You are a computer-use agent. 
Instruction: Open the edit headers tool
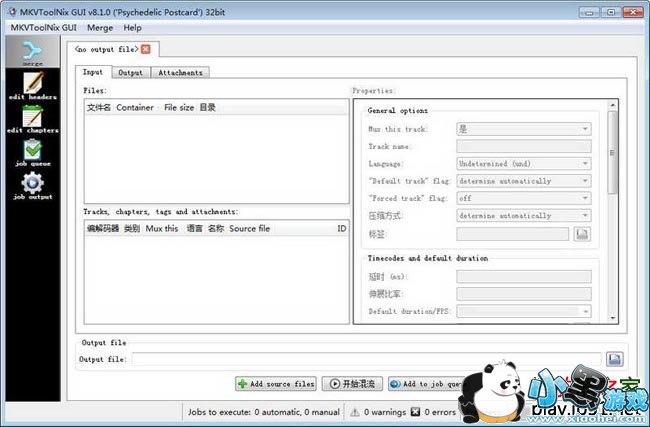[33, 85]
